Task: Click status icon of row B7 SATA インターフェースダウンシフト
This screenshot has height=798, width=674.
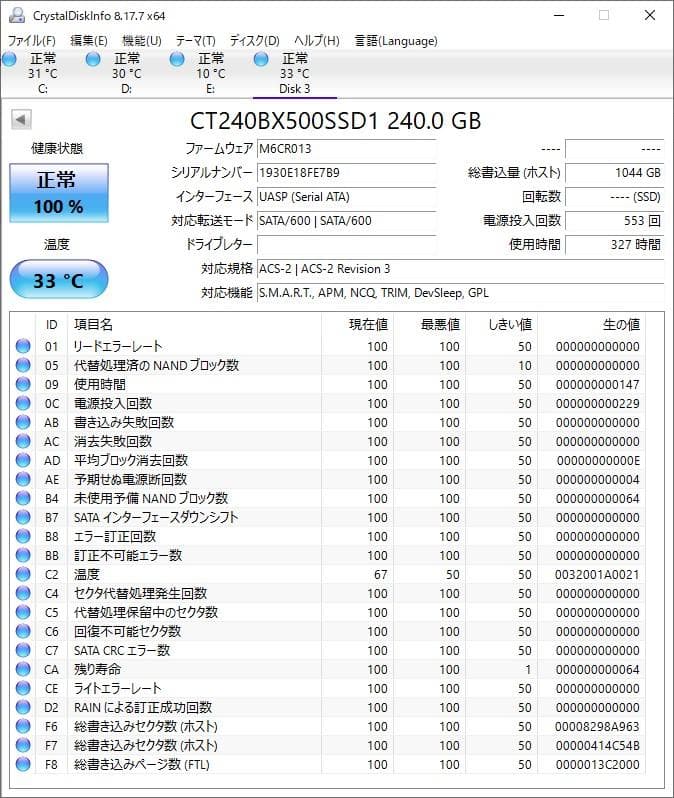Action: click(23, 517)
